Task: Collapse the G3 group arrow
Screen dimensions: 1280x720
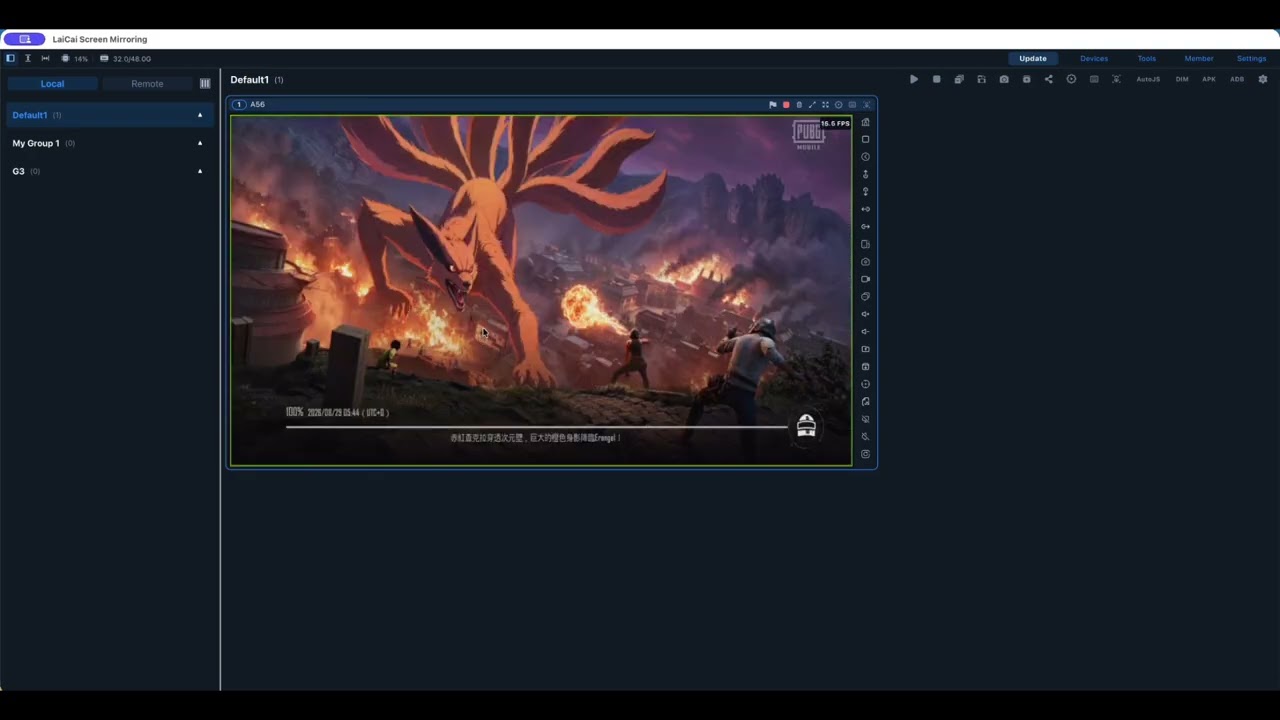Action: pos(200,171)
